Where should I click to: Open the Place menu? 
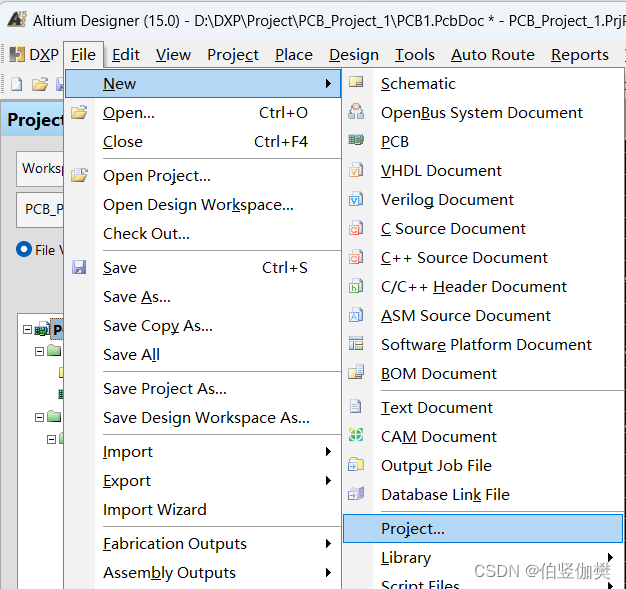[x=294, y=55]
